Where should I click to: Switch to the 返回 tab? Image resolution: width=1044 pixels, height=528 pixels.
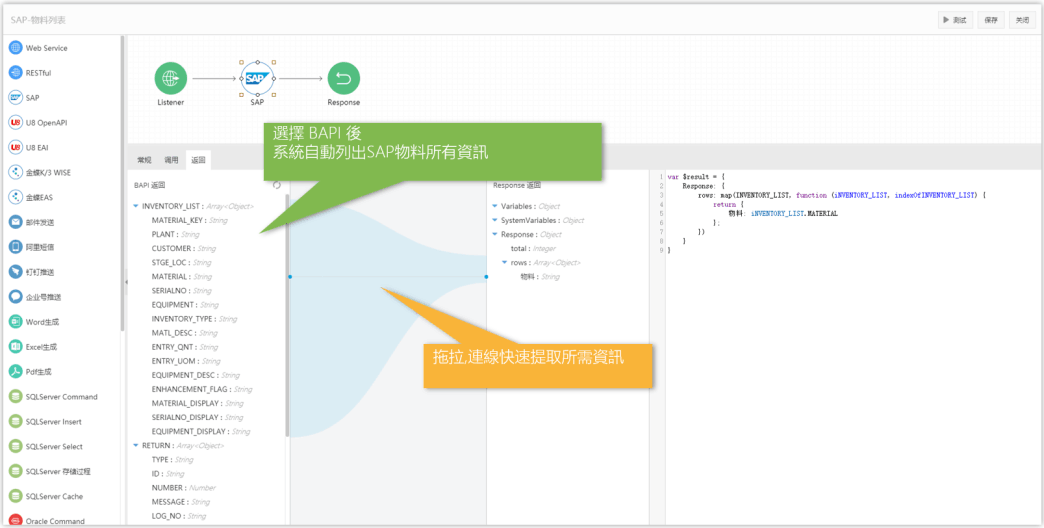[198, 160]
